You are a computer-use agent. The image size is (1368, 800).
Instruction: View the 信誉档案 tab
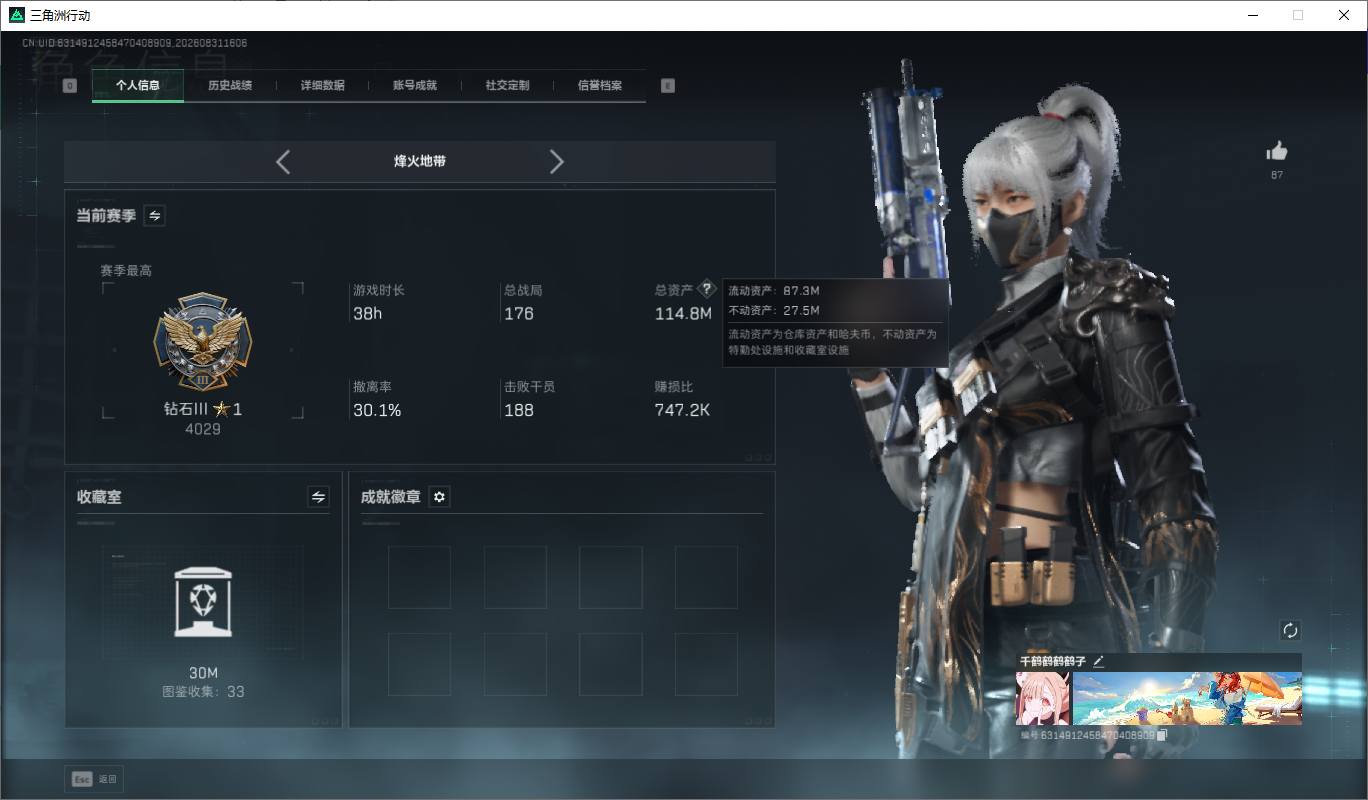click(x=600, y=85)
